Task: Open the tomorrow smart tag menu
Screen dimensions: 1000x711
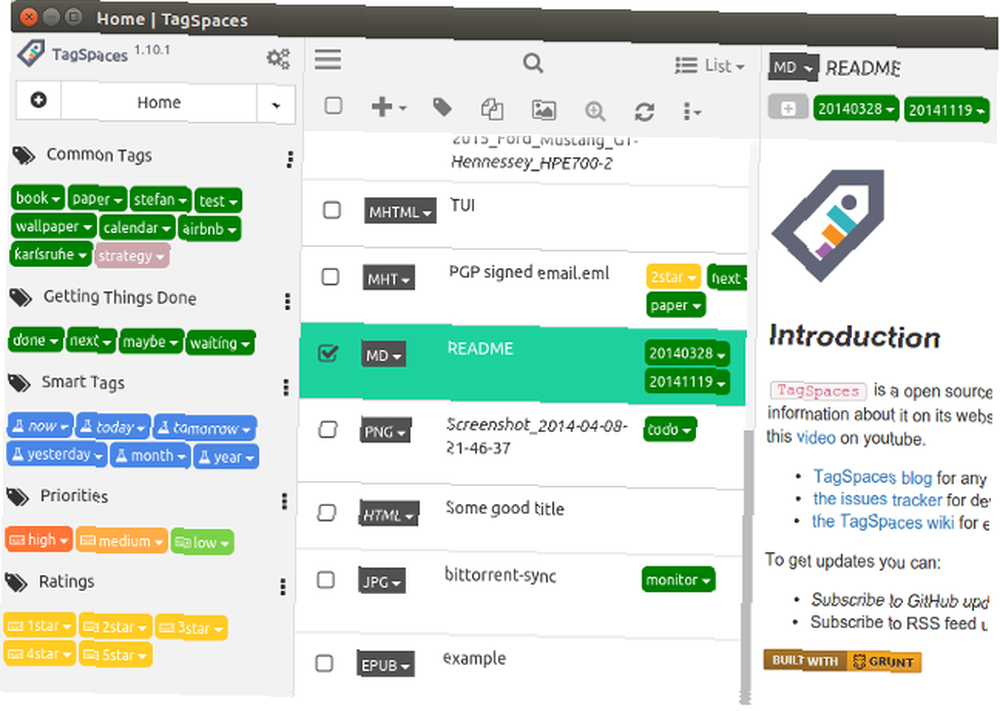Action: click(205, 428)
